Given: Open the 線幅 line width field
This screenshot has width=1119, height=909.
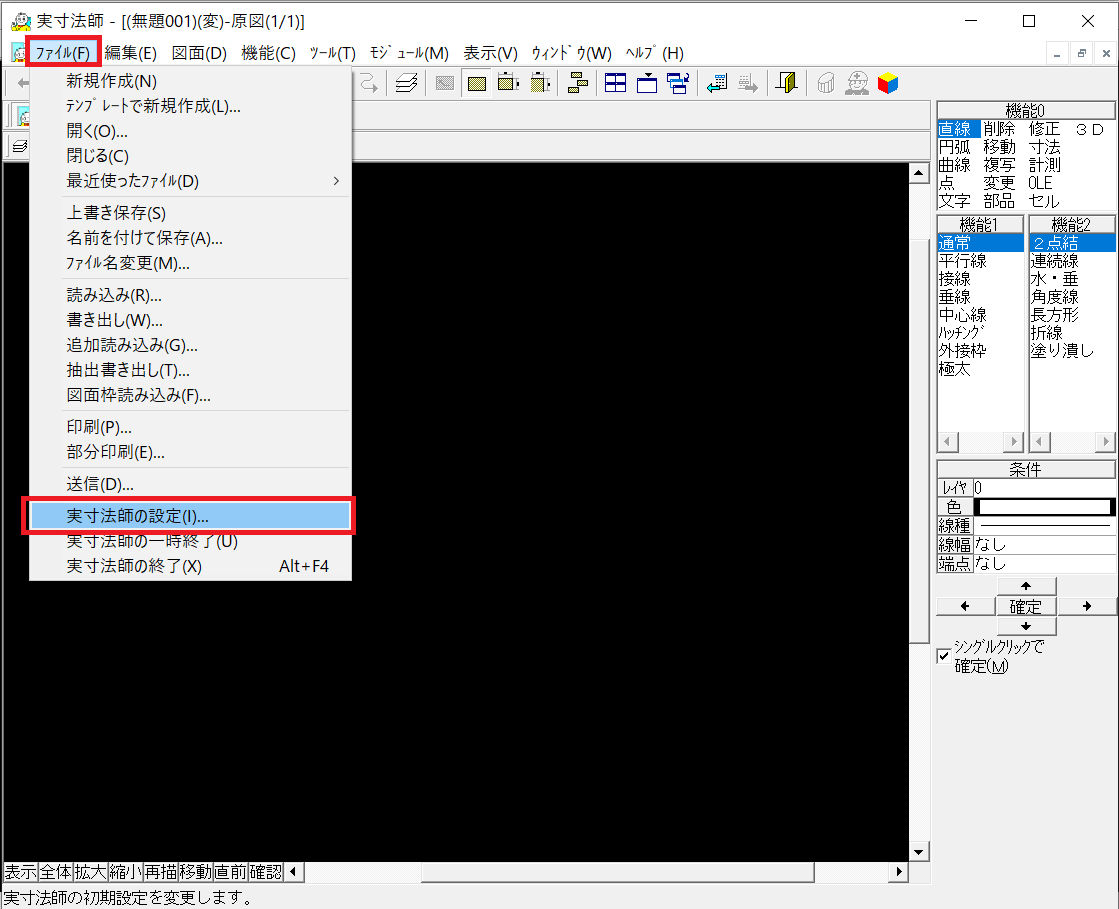Looking at the screenshot, I should coord(1044,545).
